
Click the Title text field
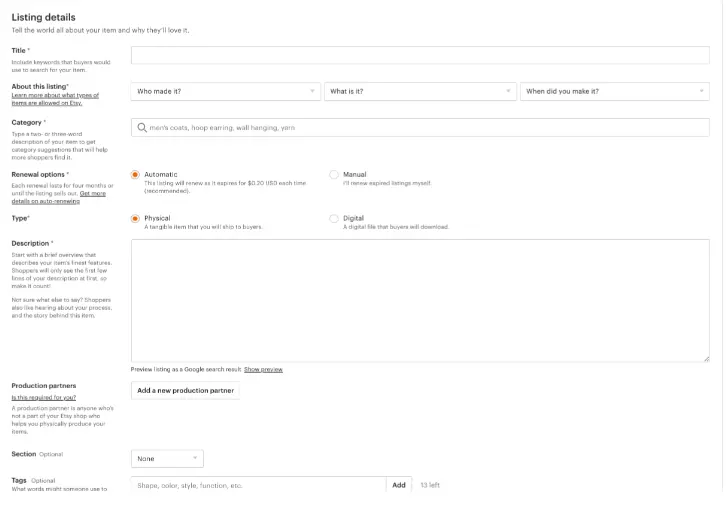click(420, 55)
